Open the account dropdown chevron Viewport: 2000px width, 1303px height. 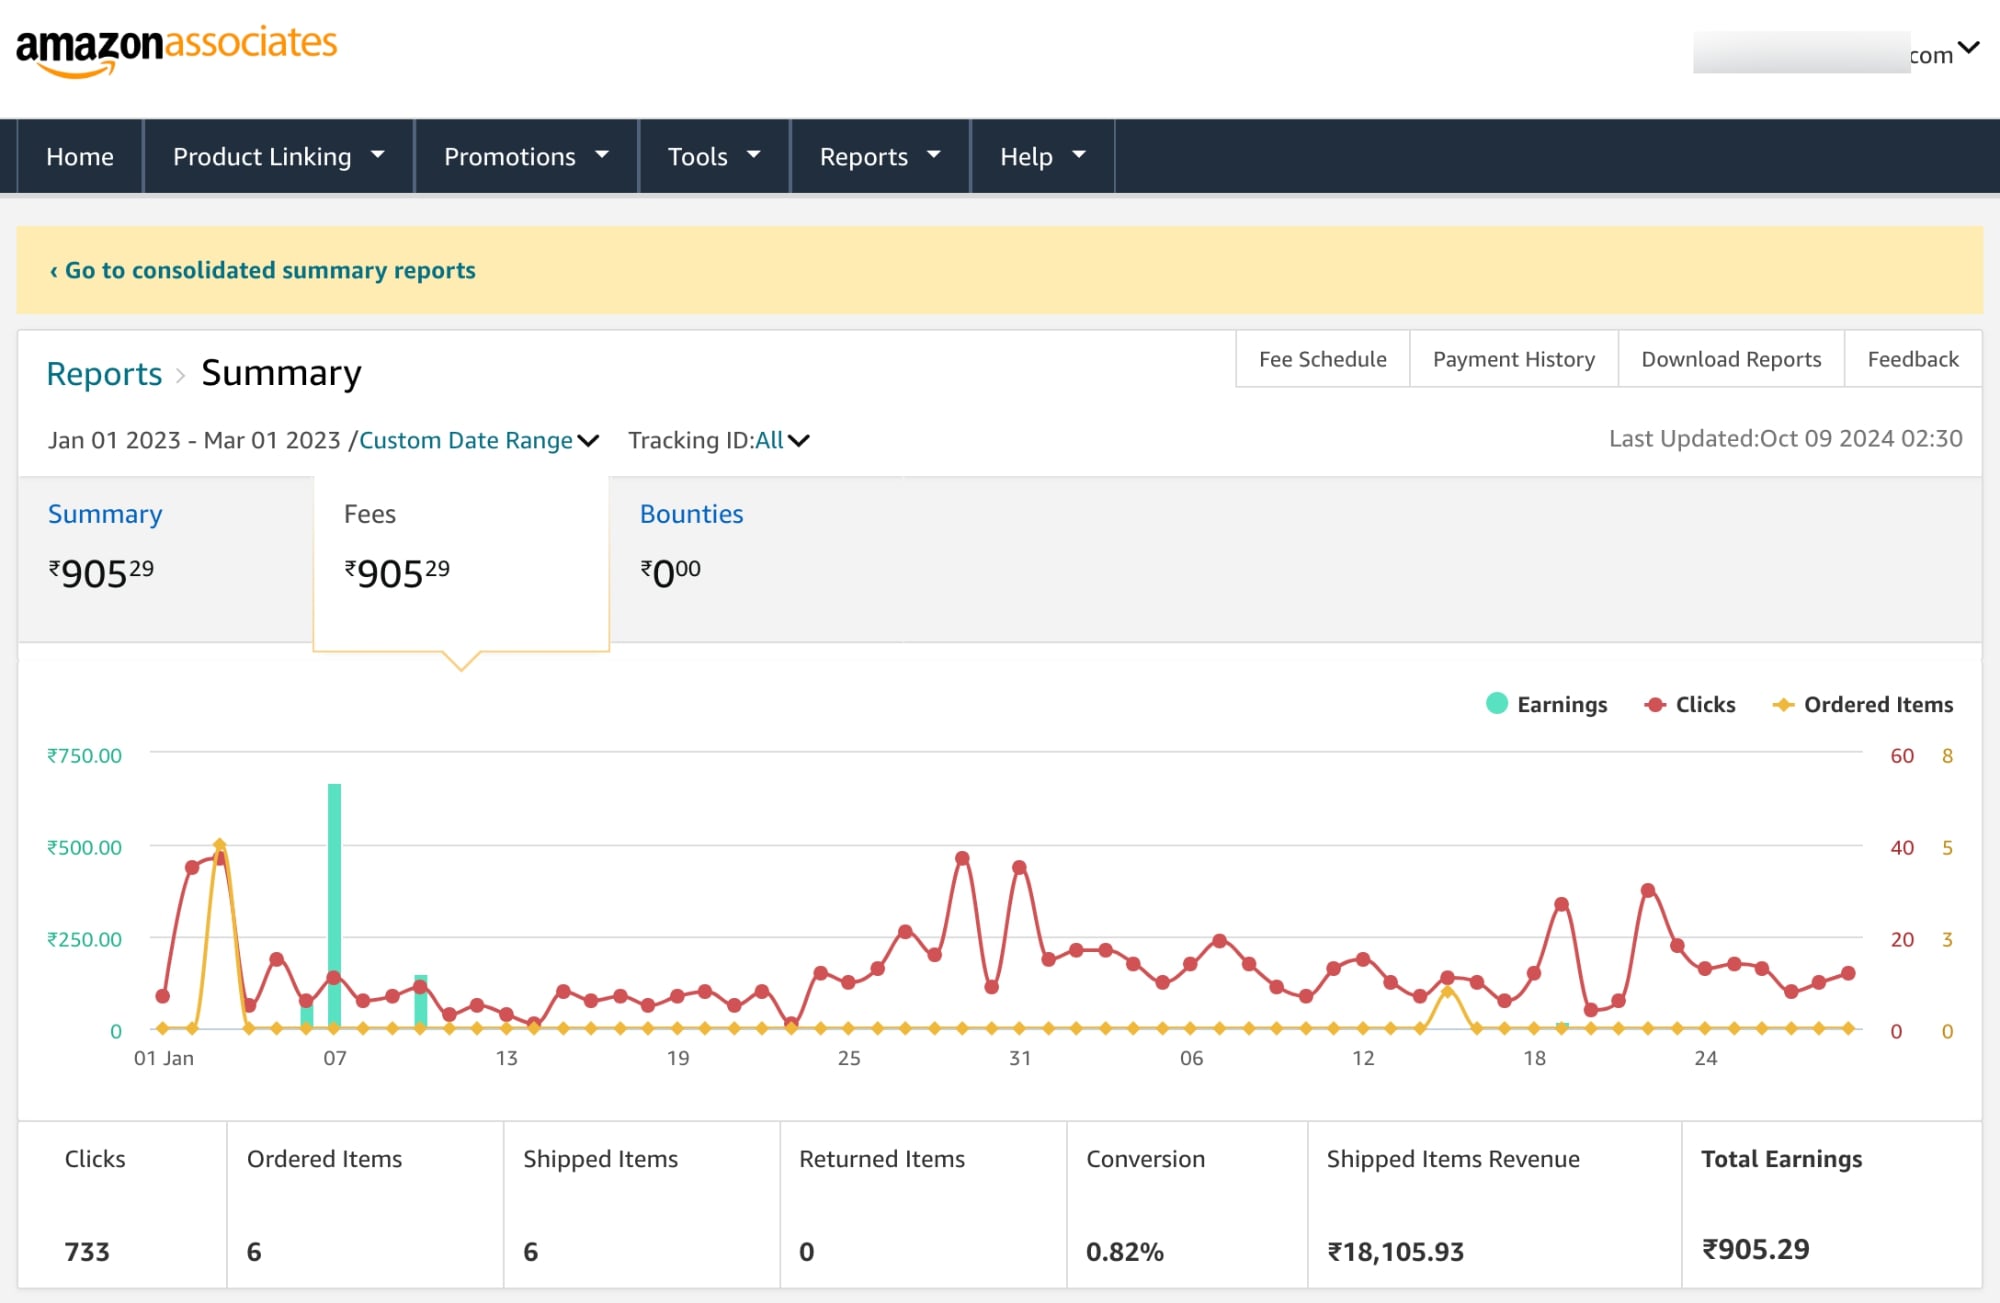pos(1968,47)
